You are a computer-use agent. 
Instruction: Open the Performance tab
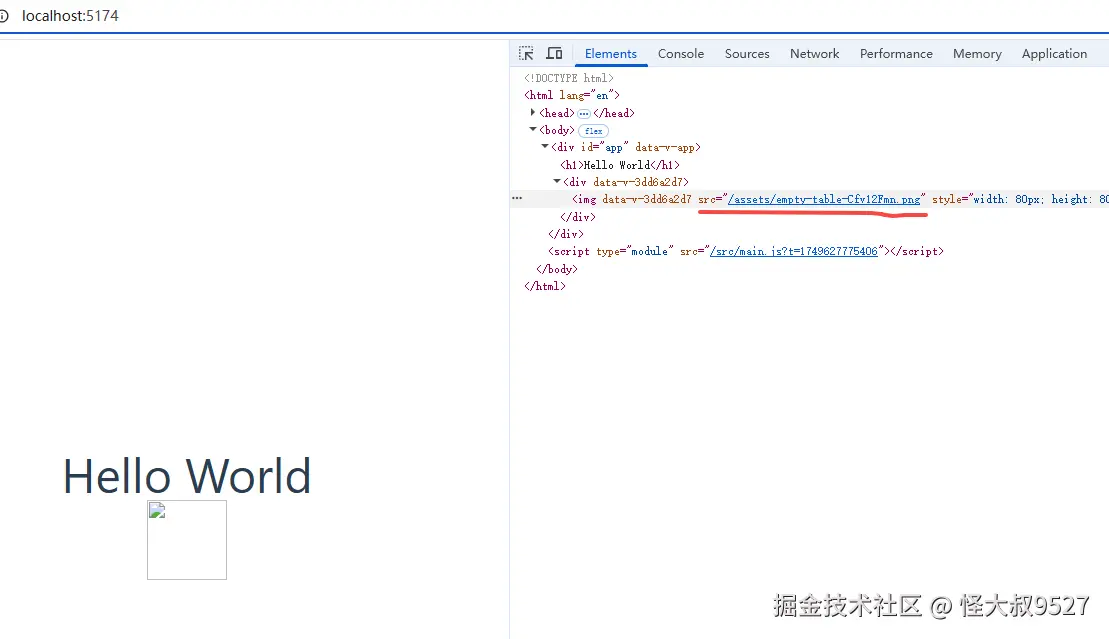pos(896,54)
